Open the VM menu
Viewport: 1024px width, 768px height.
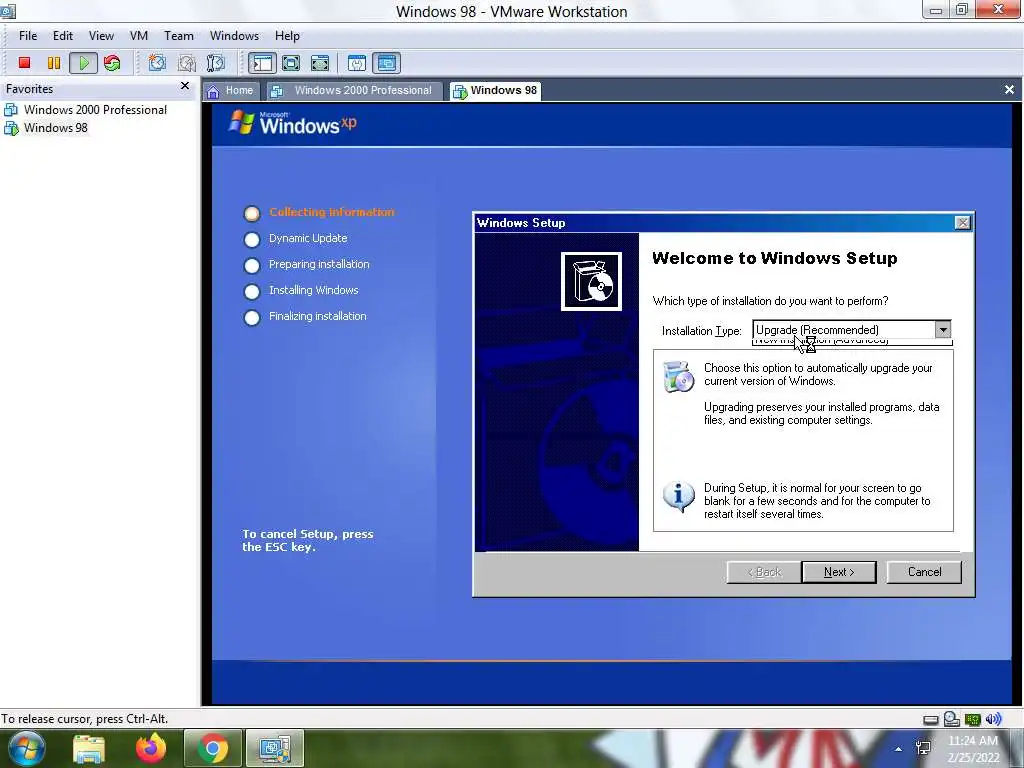point(138,36)
